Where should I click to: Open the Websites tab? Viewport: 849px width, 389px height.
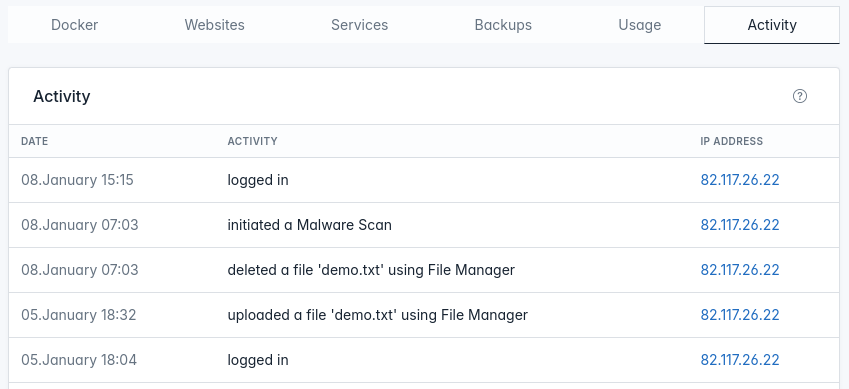coord(214,25)
